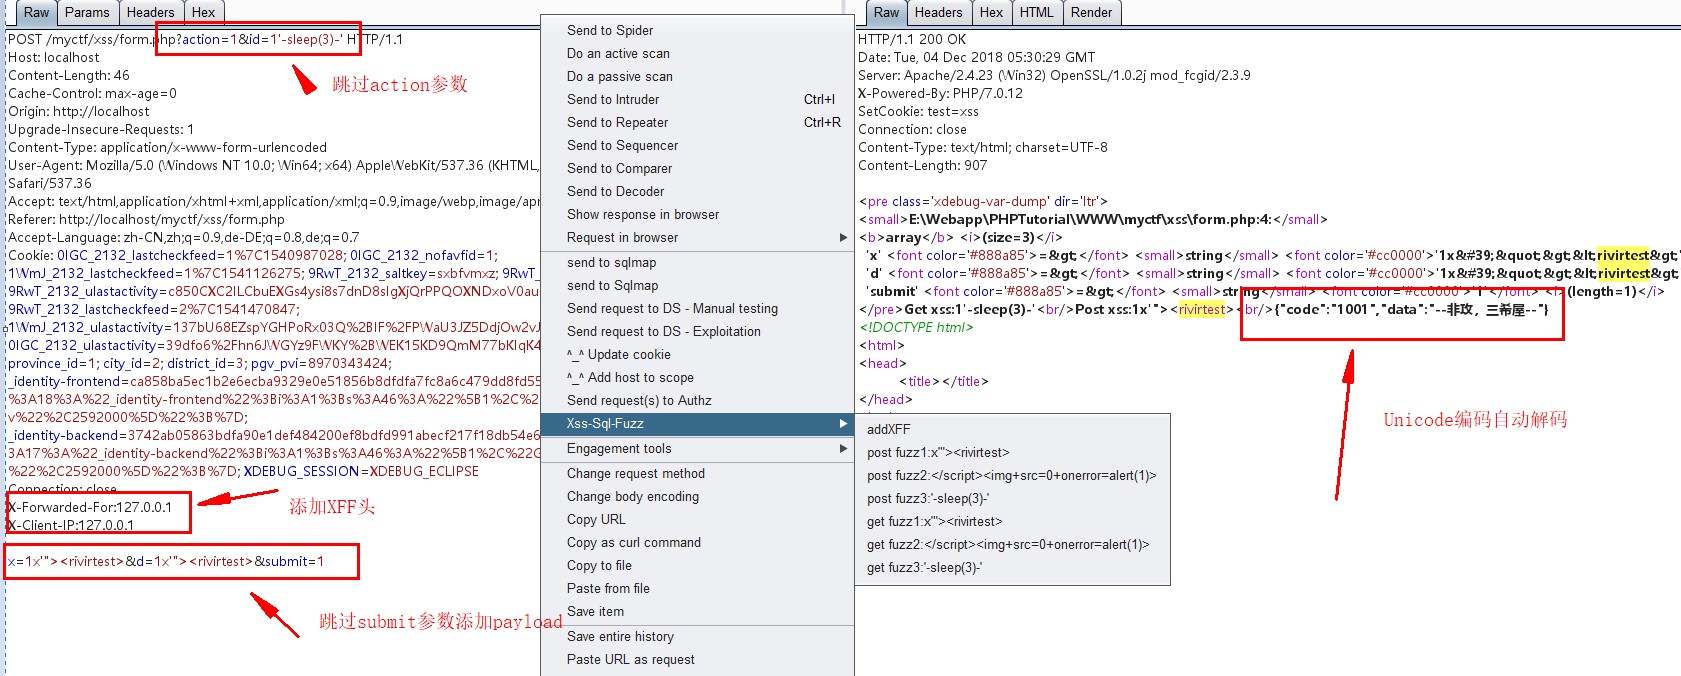Screen dimensions: 1681x676
Task: Open the request Params tab
Action: click(x=87, y=12)
